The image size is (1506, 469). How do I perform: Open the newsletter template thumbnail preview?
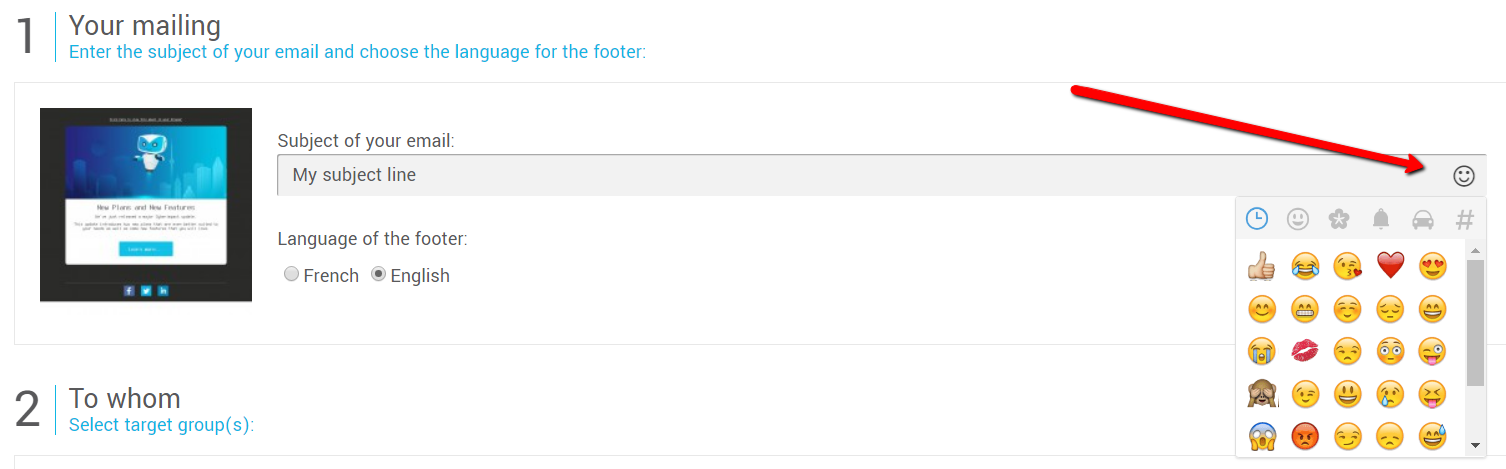(146, 204)
